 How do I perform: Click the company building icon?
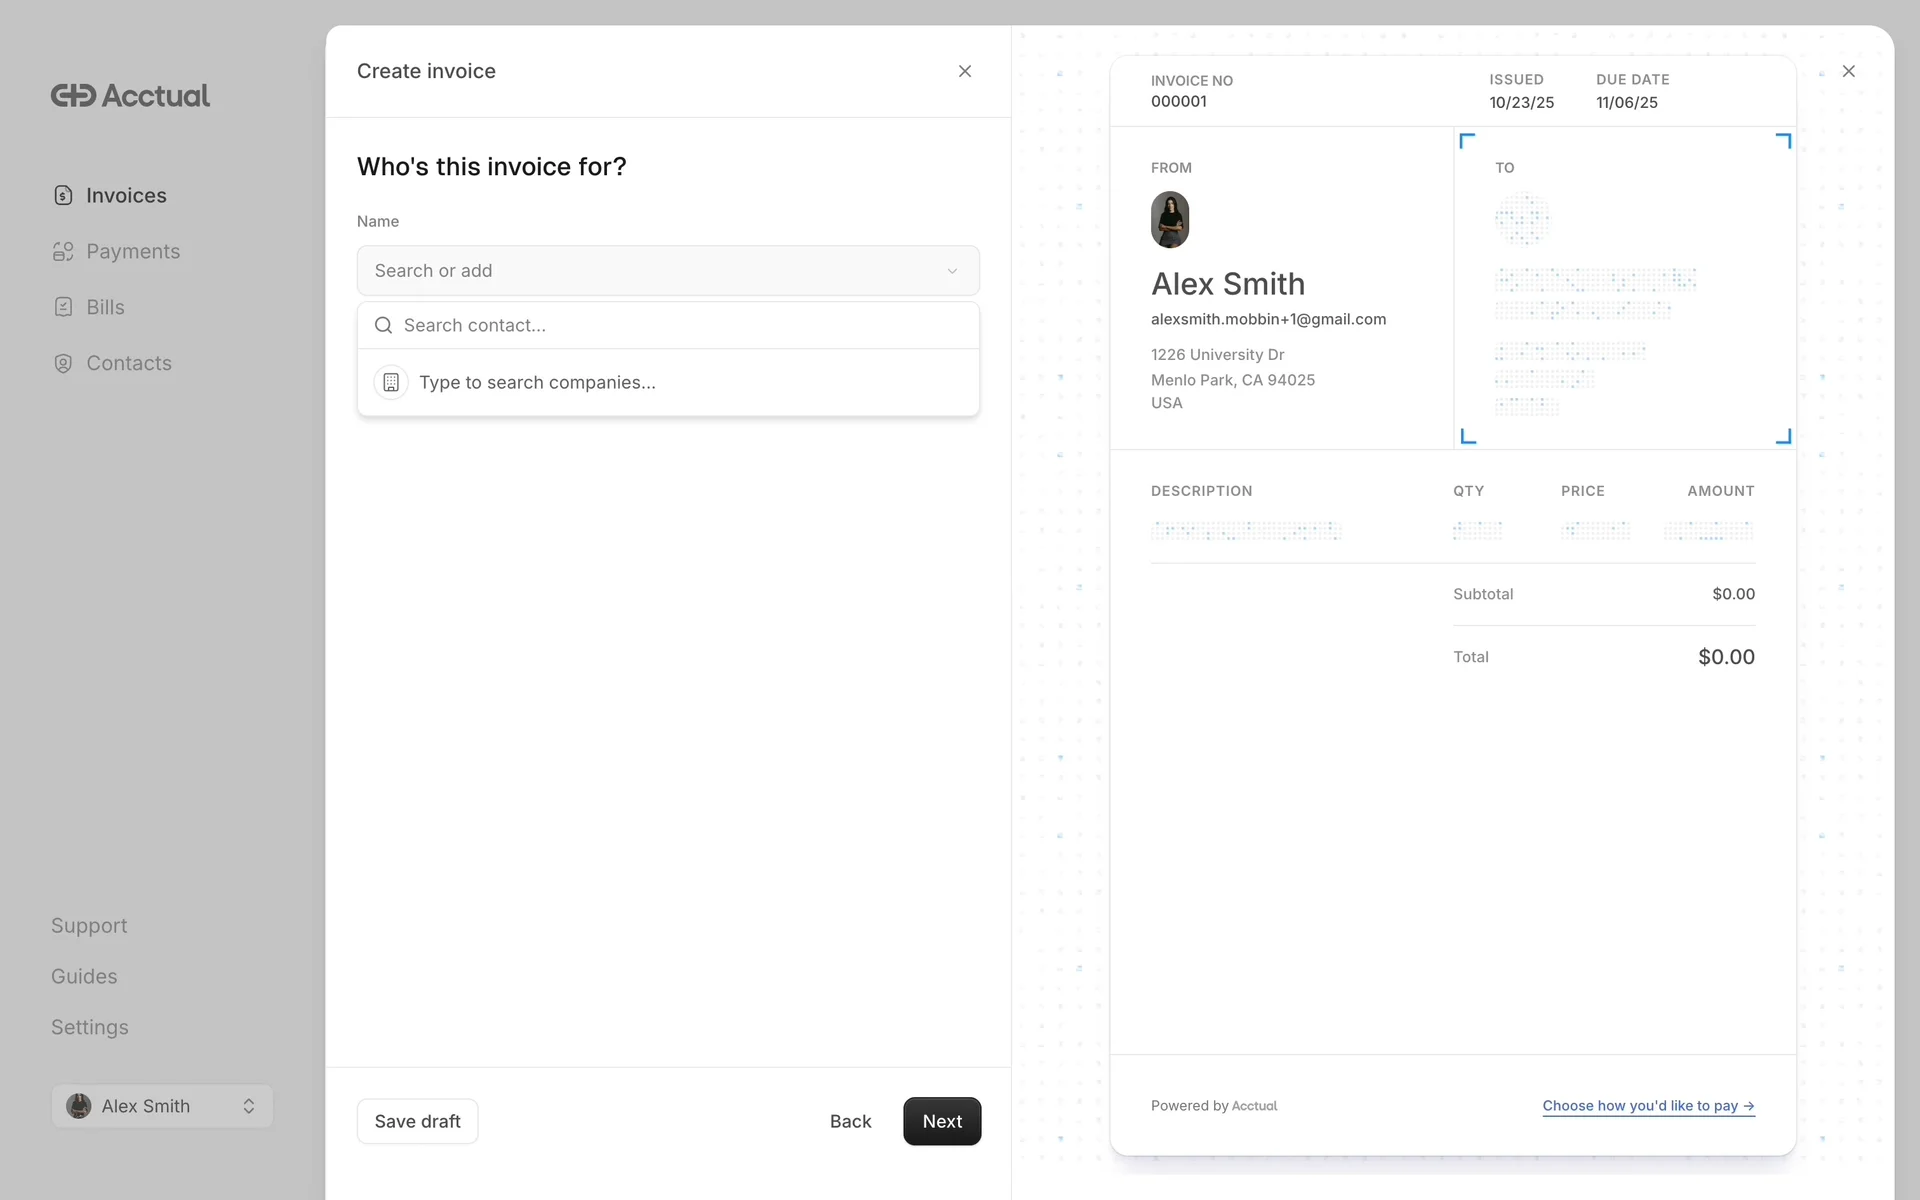pos(391,382)
